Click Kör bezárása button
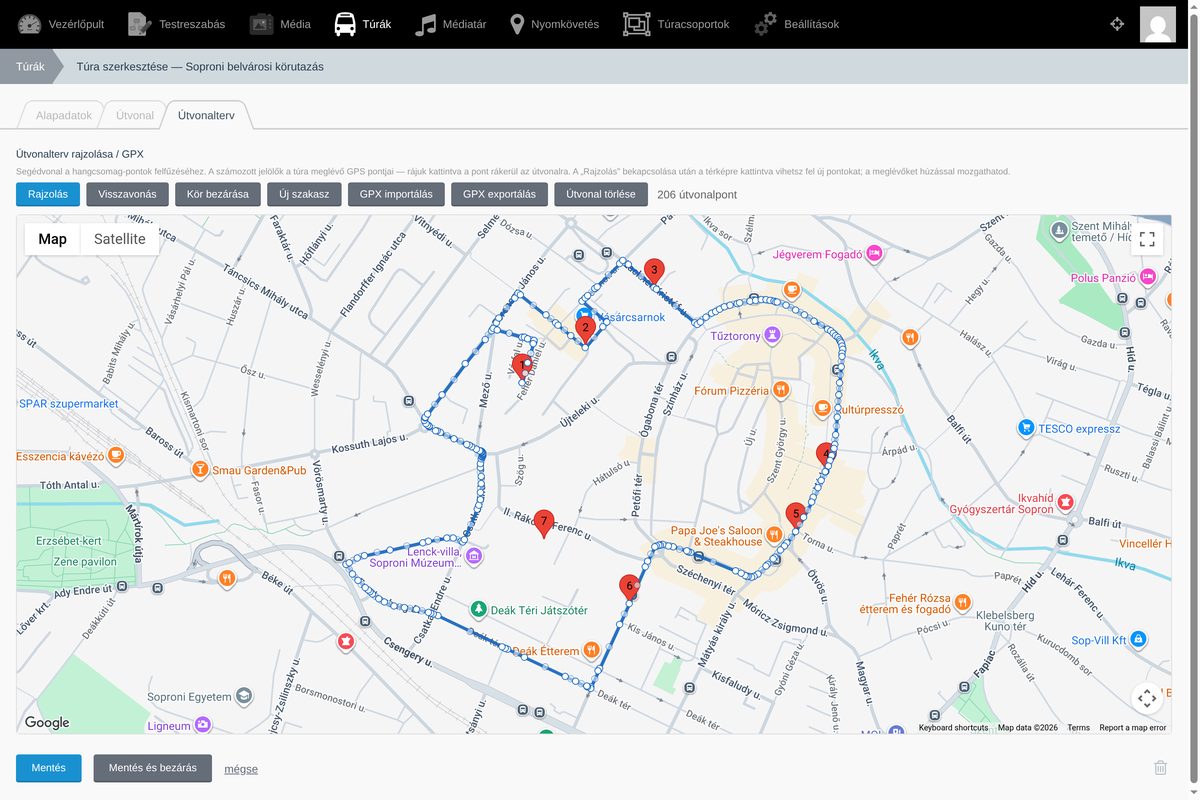Screen dimensions: 1200x800 click(218, 194)
